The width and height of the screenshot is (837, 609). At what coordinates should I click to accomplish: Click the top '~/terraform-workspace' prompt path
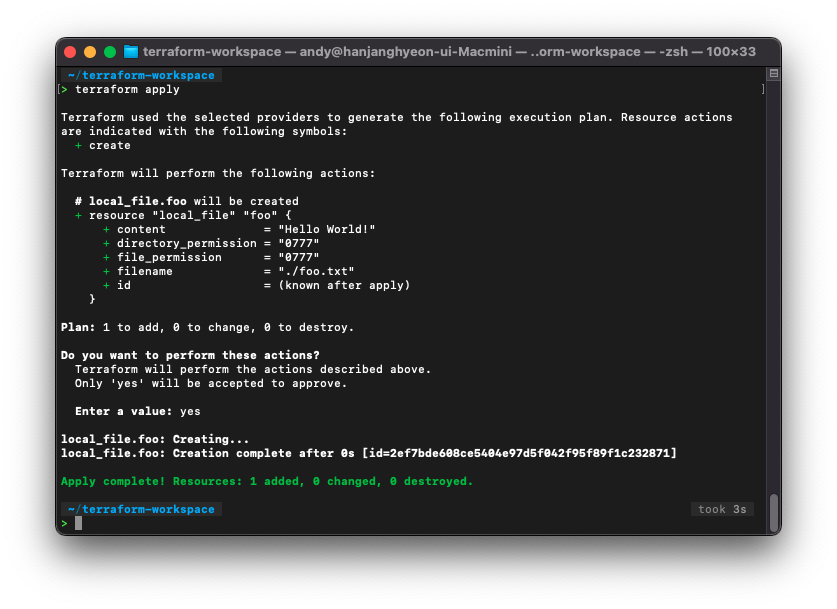141,75
